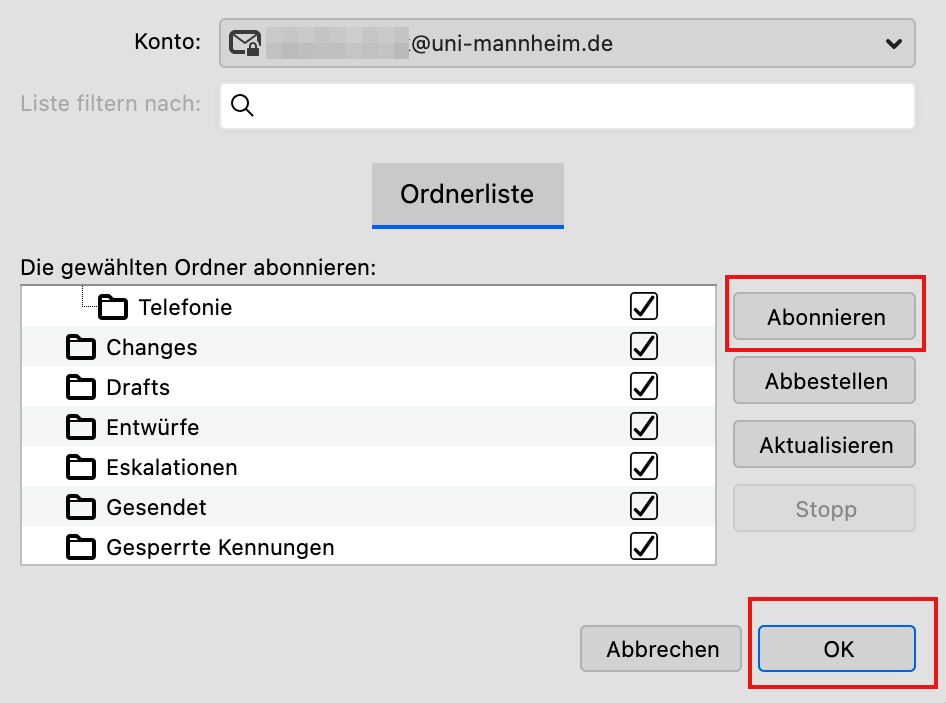Toggle the Drafts folder checkbox

[644, 386]
